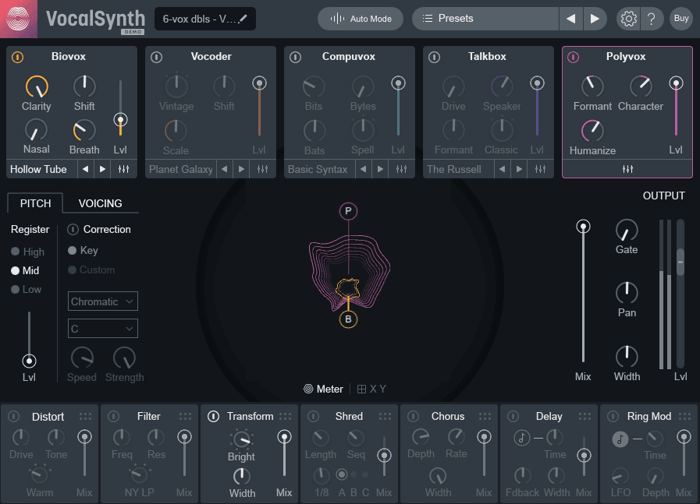Go to previous global preset
700x504 pixels.
[571, 19]
